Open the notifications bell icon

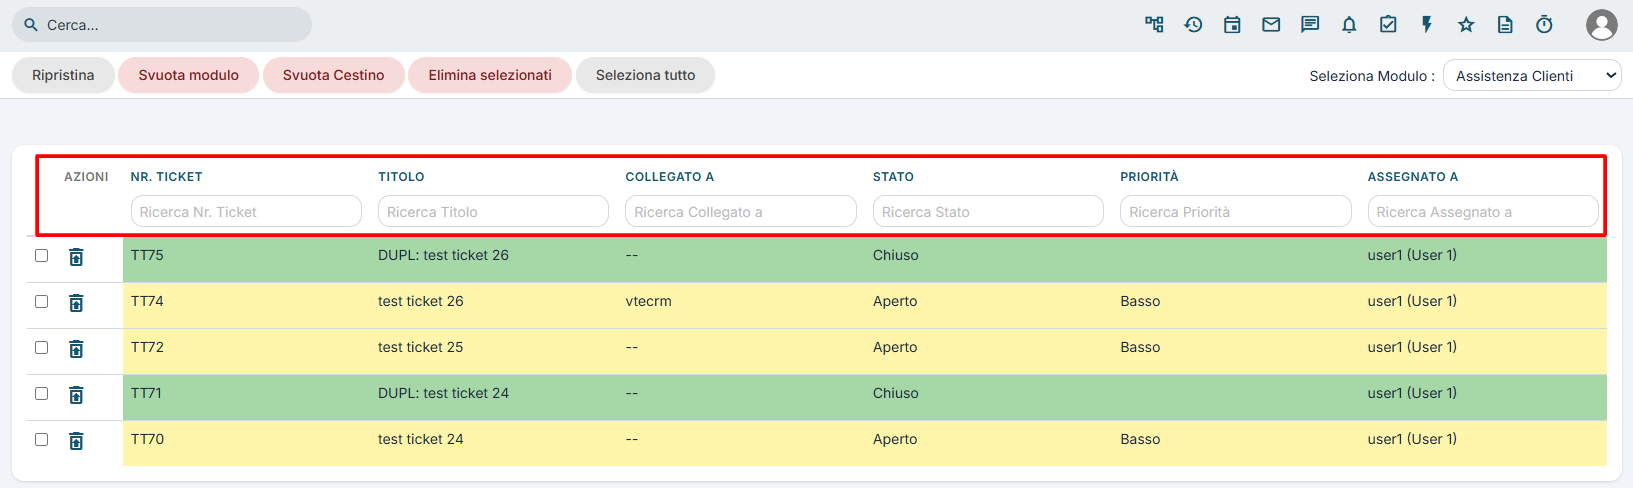[1349, 25]
